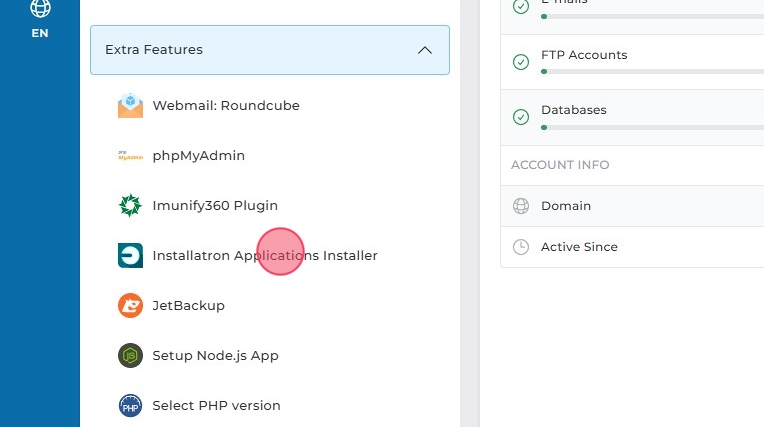The width and height of the screenshot is (764, 427).
Task: Launch Installatron Applications Installer
Action: tap(265, 256)
